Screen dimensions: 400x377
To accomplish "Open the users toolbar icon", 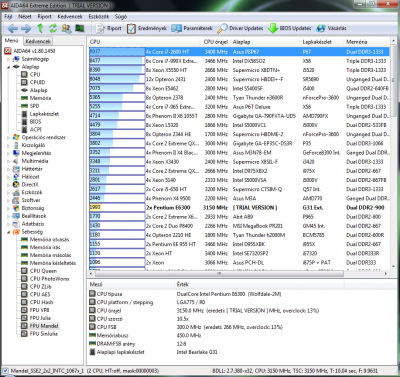I will [x=66, y=28].
